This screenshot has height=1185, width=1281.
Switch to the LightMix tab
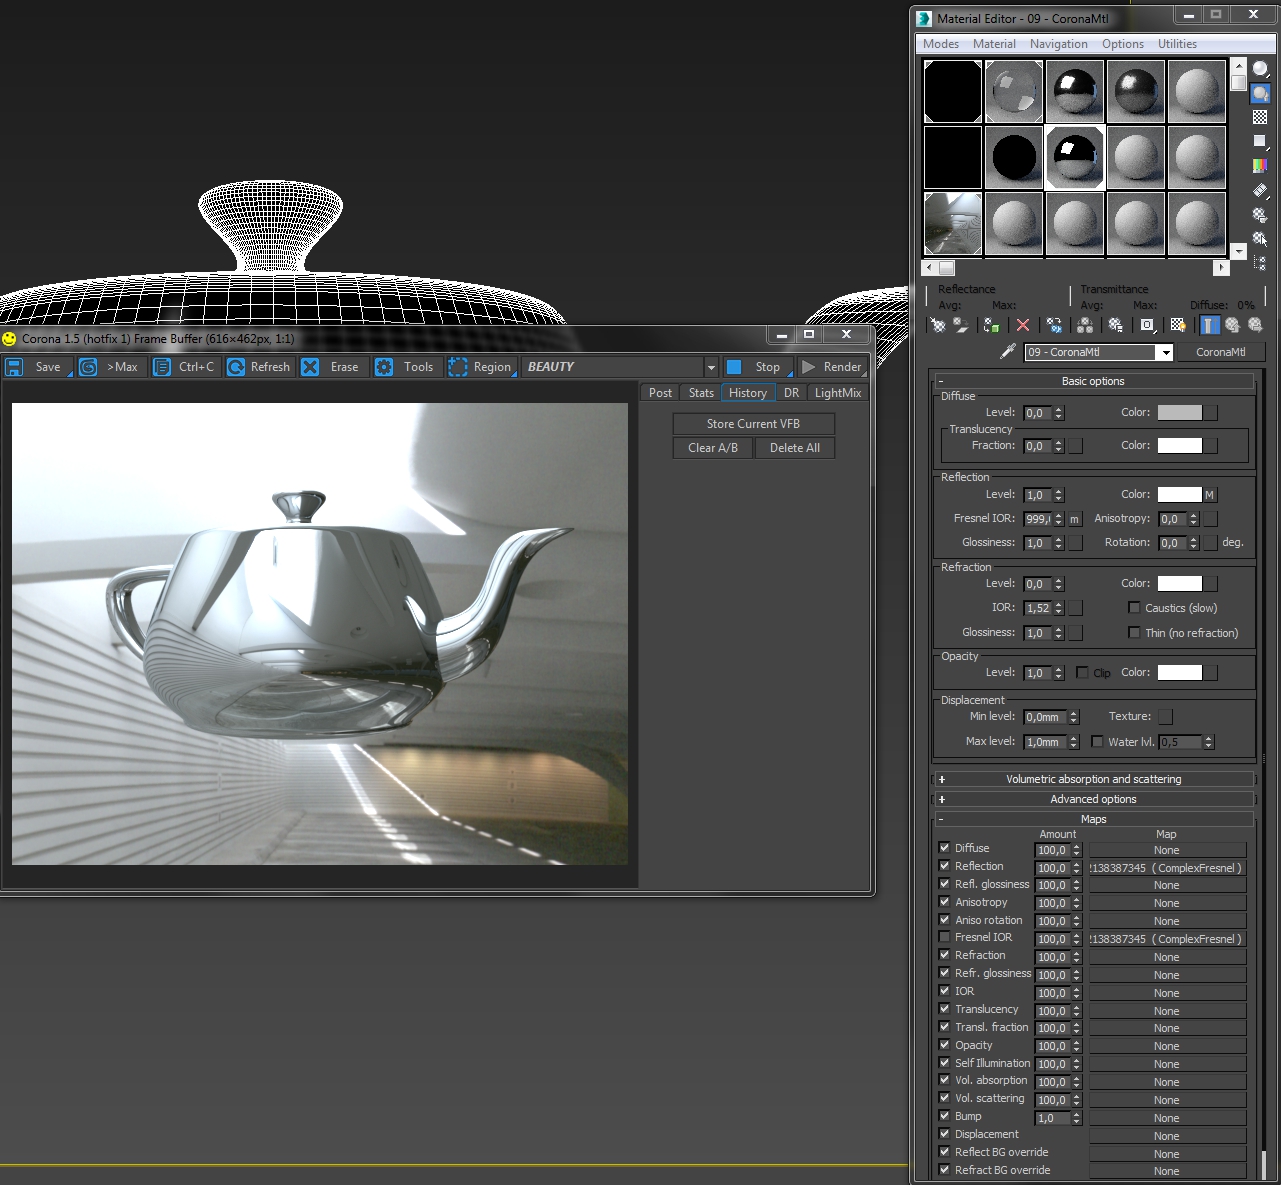[837, 393]
